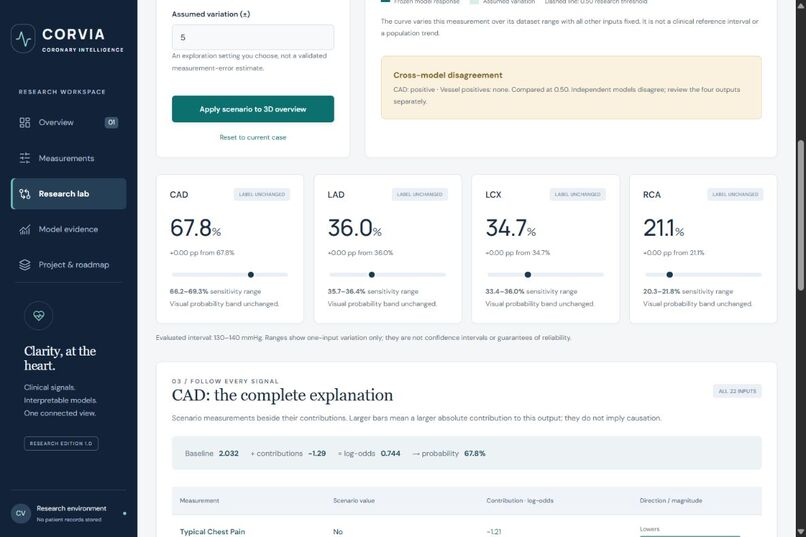Click the RCA 21.1% probability value
Screen dimensions: 806x537
664,228
